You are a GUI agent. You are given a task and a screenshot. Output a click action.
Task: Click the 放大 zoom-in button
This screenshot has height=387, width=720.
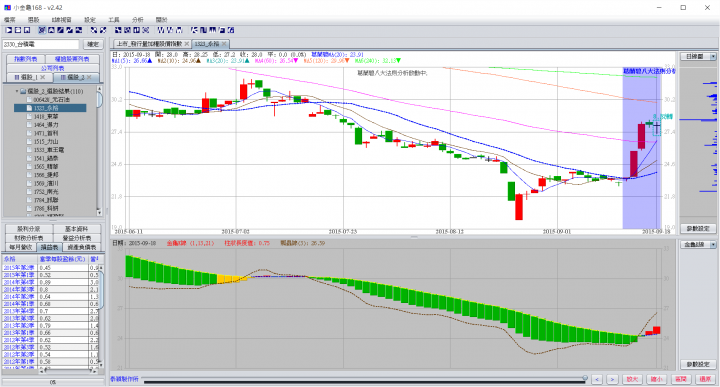click(x=632, y=379)
